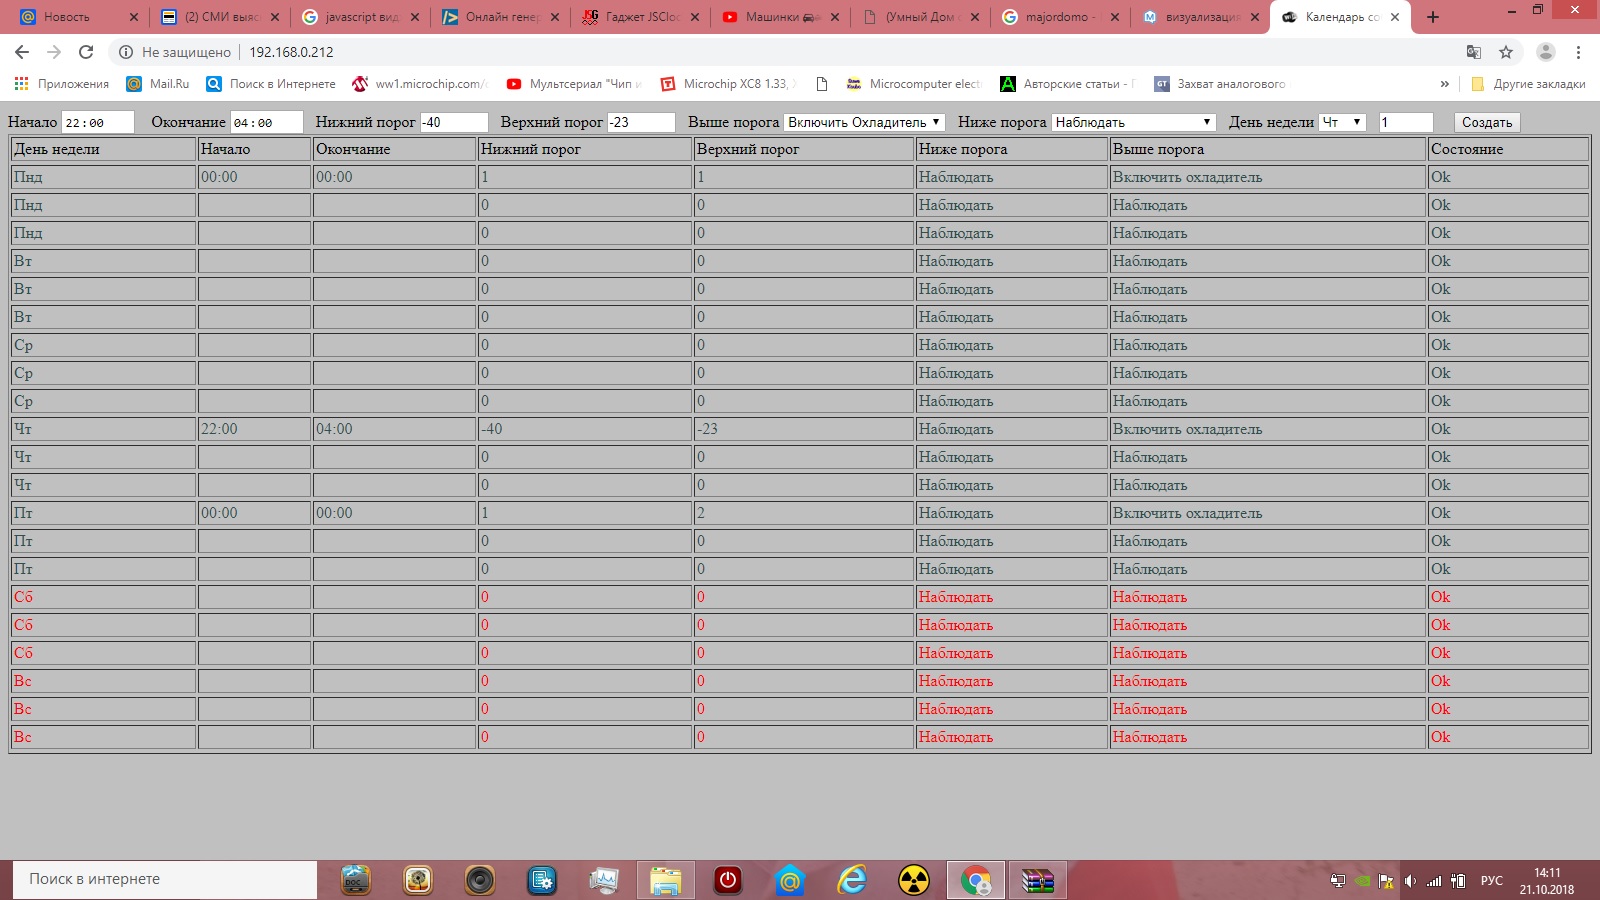Image resolution: width=1600 pixels, height=900 pixels.
Task: Switch to the '(Умный Дом' tab
Action: pyautogui.click(x=921, y=17)
